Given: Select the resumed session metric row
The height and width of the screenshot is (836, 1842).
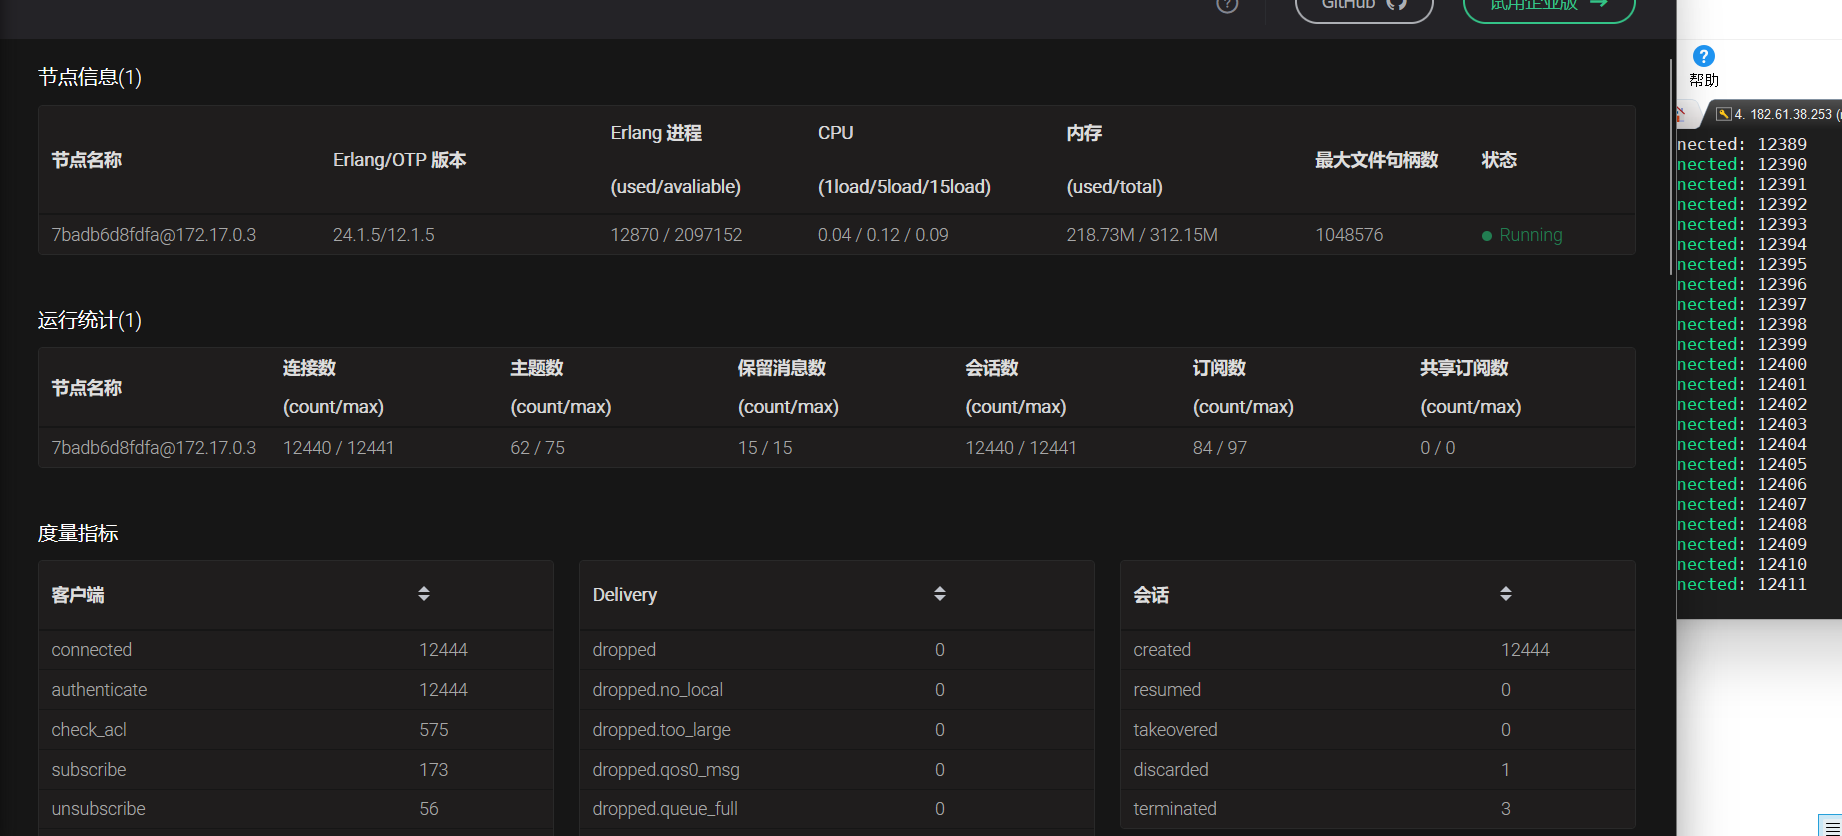Looking at the screenshot, I should point(1378,690).
